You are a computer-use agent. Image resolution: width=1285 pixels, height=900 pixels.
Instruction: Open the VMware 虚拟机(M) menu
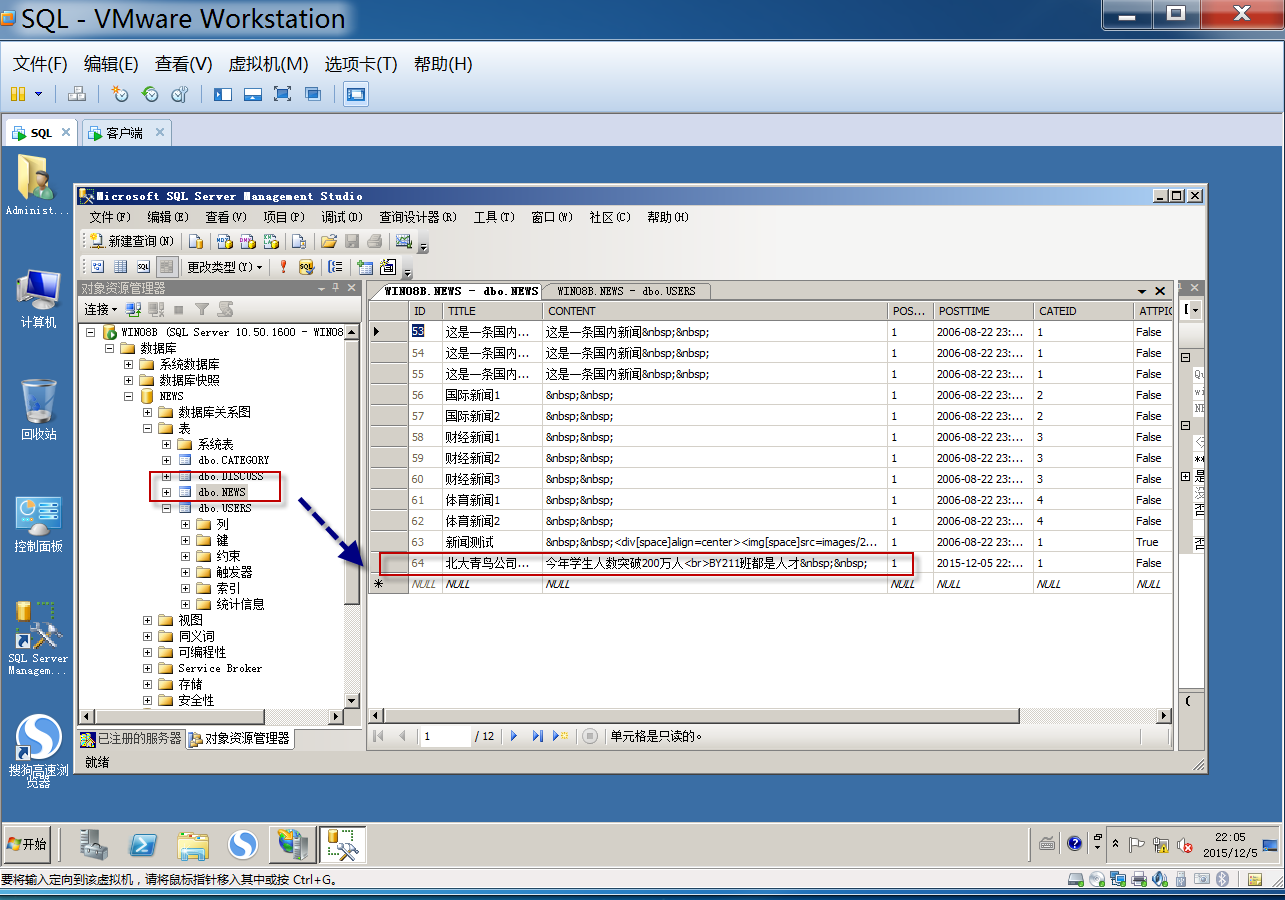268,64
